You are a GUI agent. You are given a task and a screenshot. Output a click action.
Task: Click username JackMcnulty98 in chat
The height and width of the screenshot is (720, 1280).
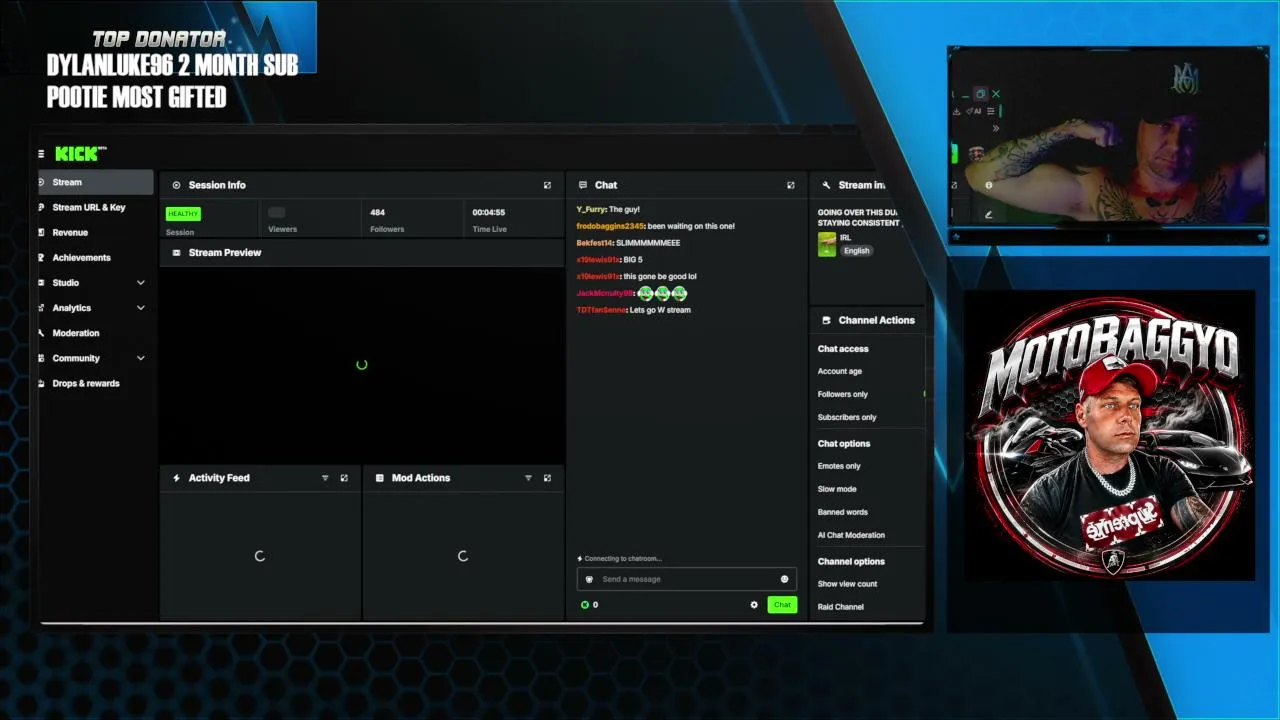click(x=605, y=293)
